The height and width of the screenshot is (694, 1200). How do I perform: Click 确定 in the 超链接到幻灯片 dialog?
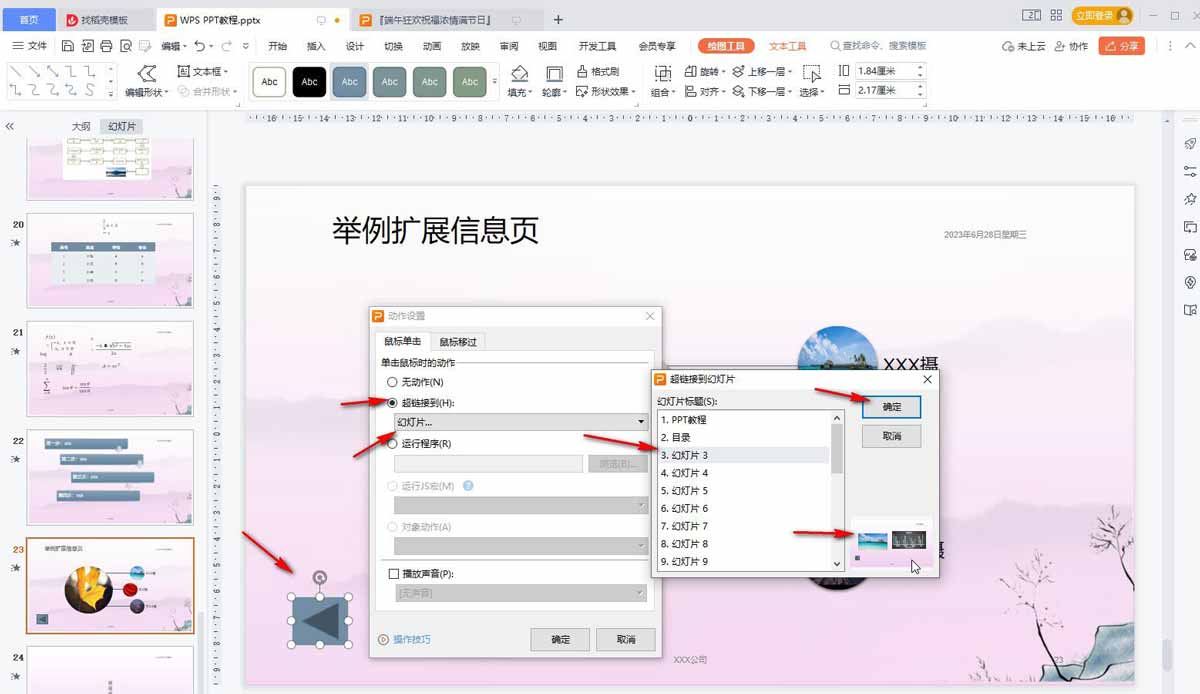coord(892,407)
